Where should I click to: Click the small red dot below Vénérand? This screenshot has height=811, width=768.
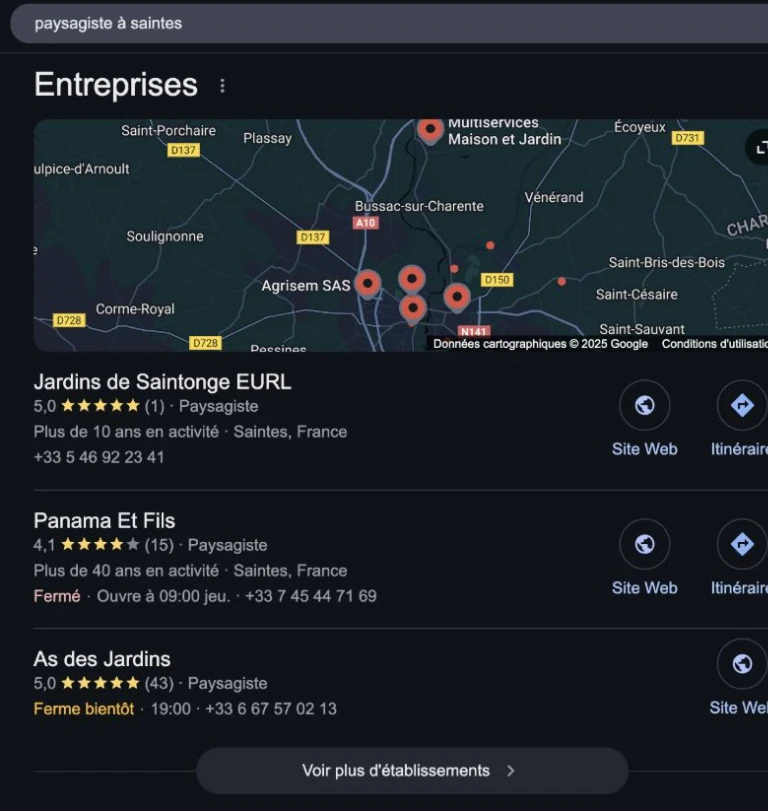pos(490,245)
